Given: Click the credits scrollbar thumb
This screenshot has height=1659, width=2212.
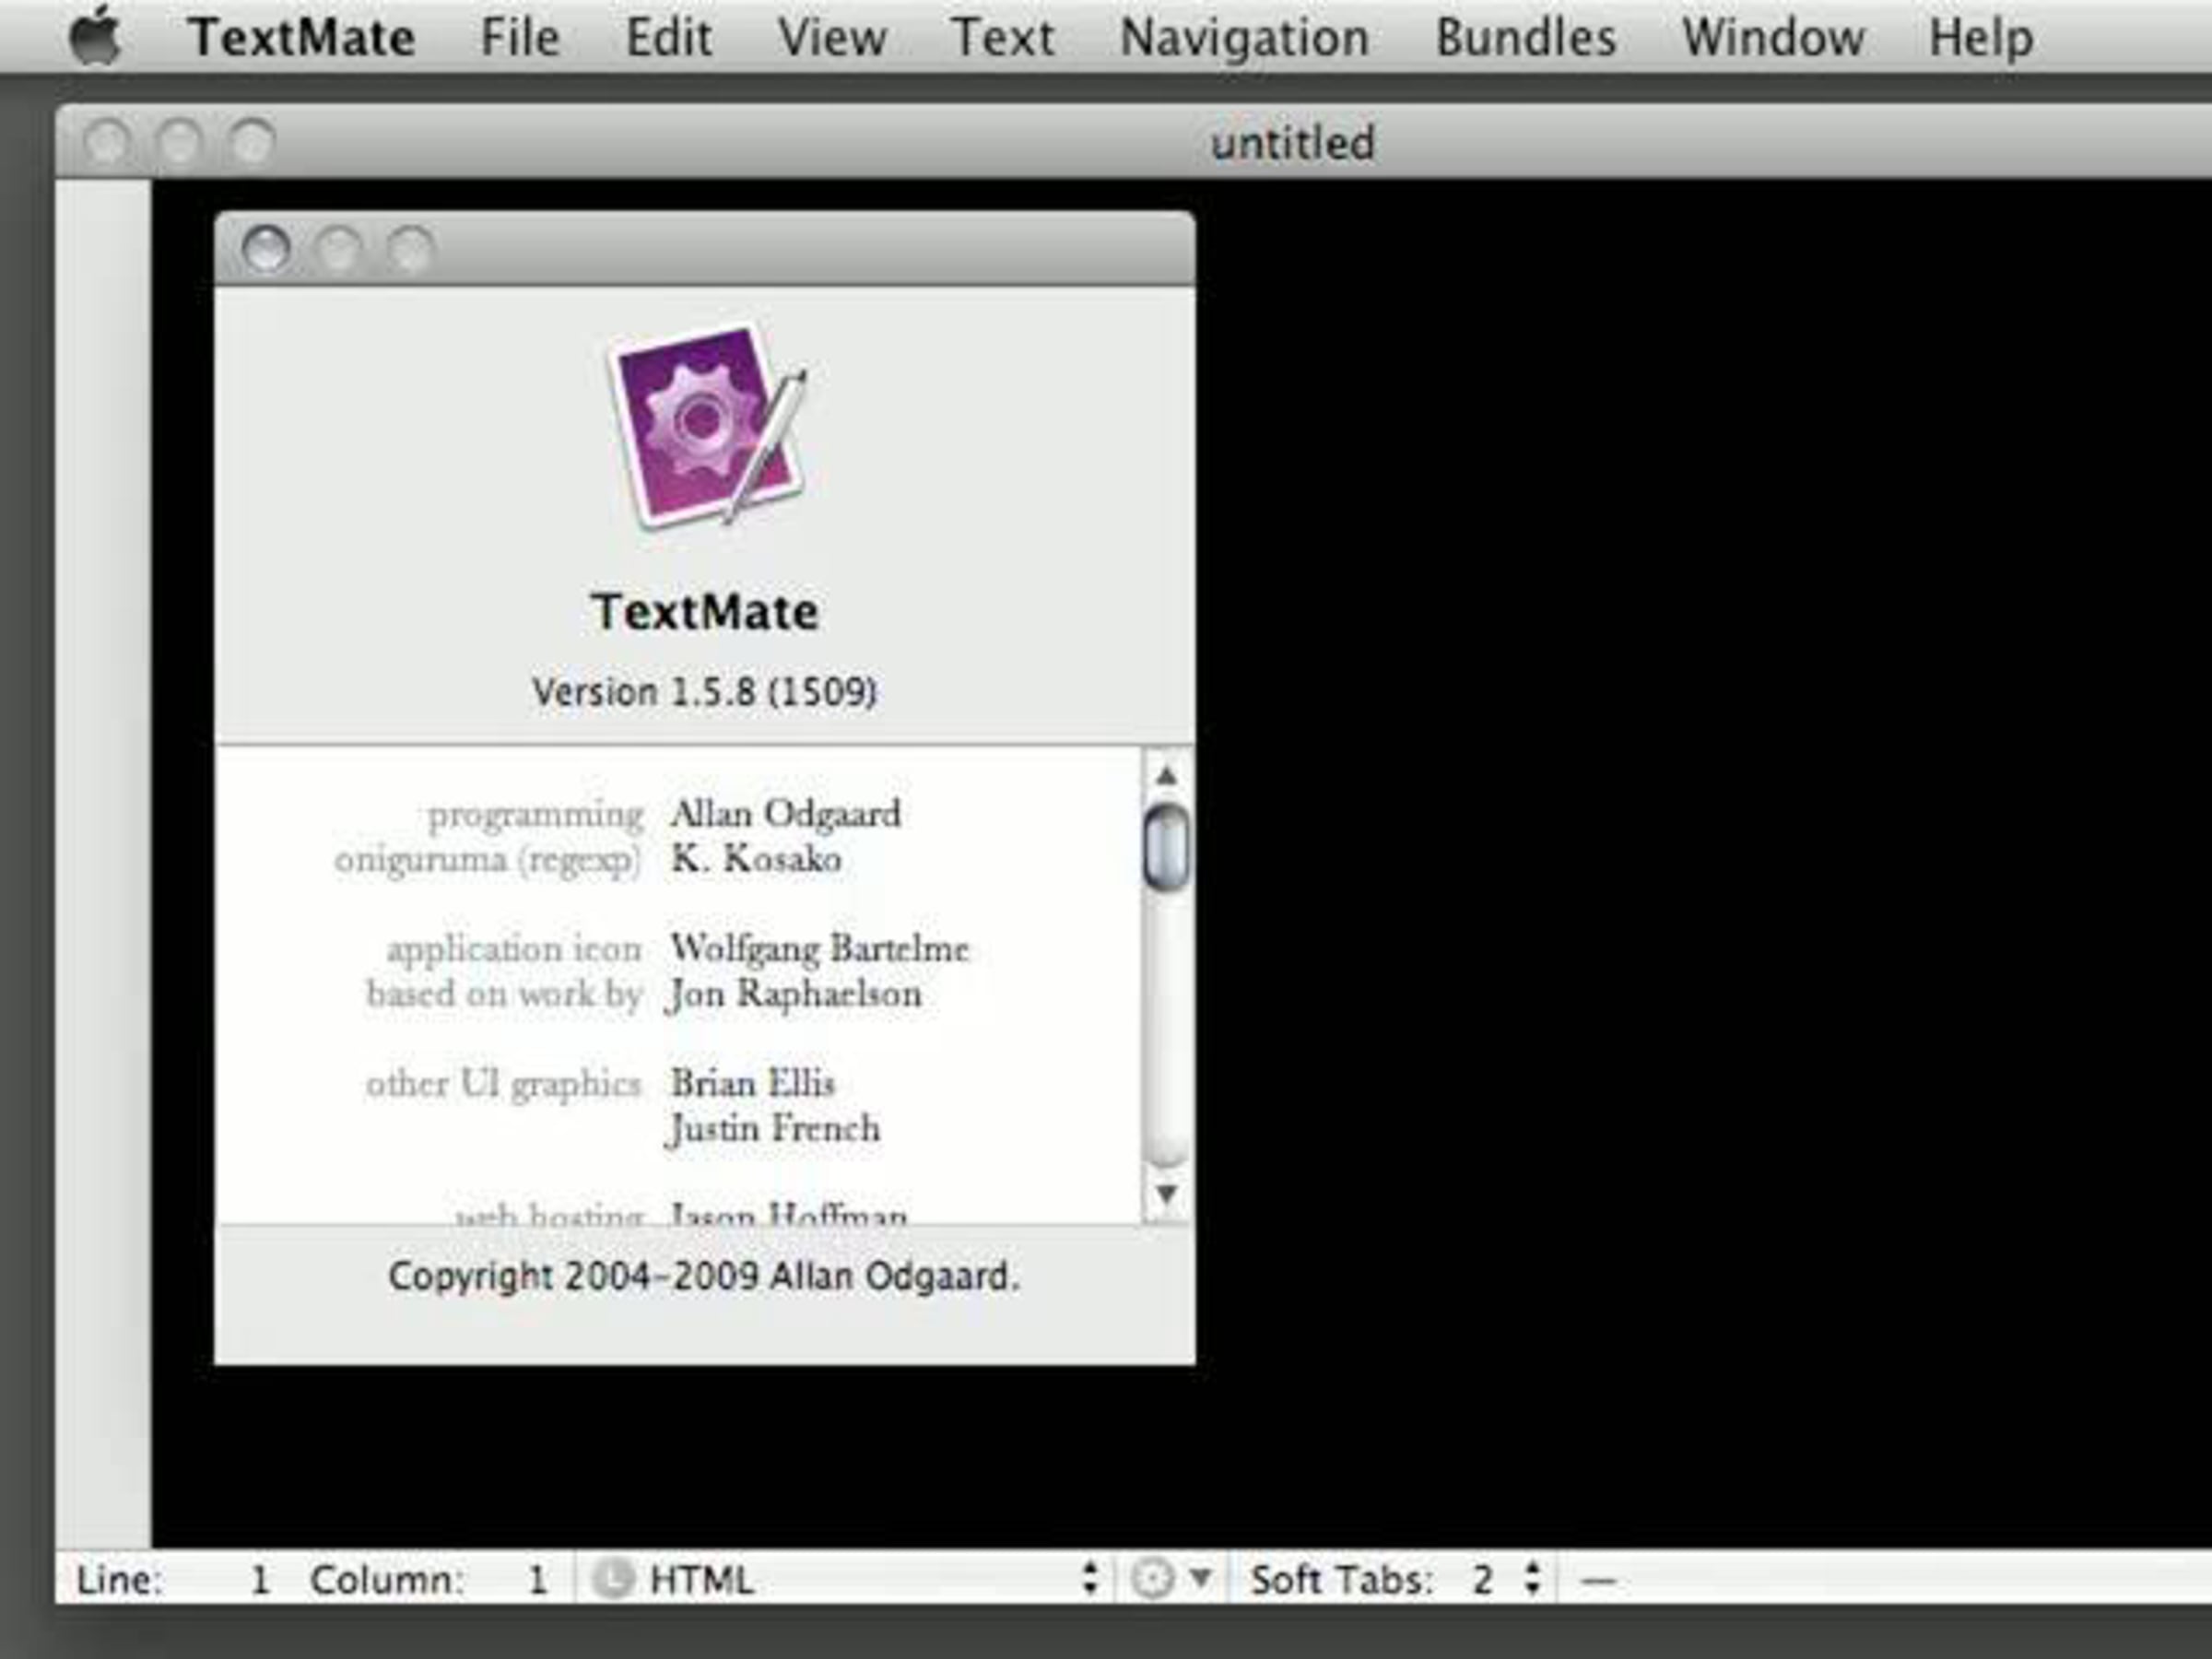Looking at the screenshot, I should point(1166,847).
